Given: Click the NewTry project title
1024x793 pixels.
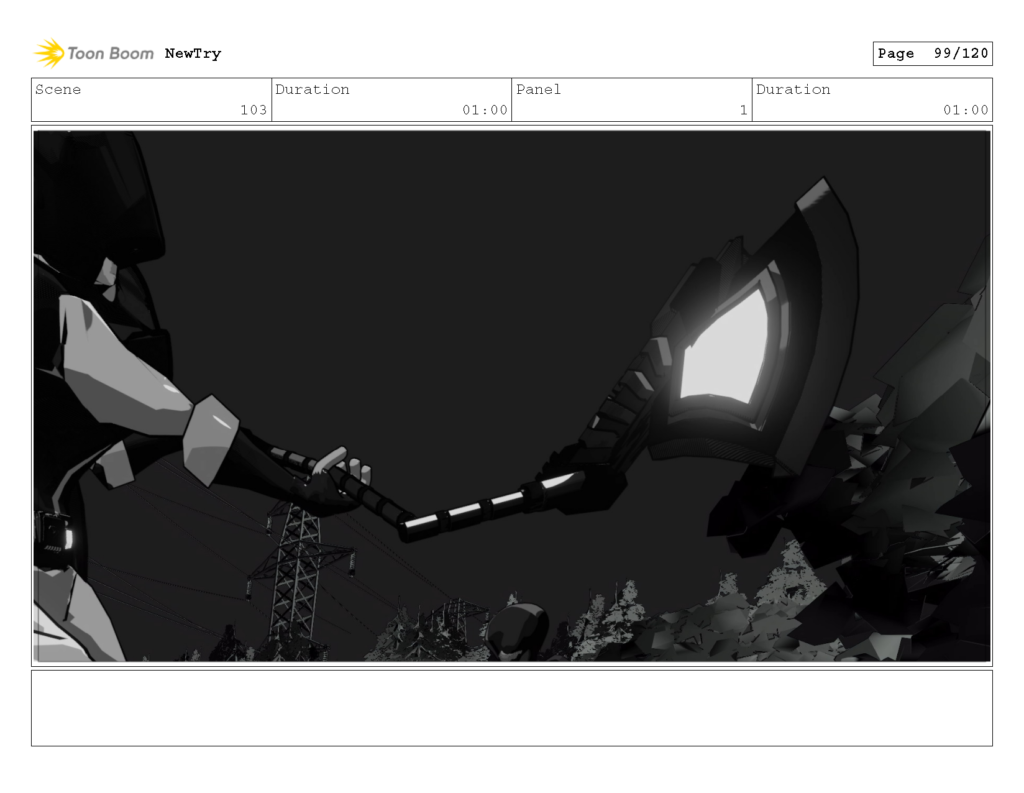Looking at the screenshot, I should click(192, 53).
